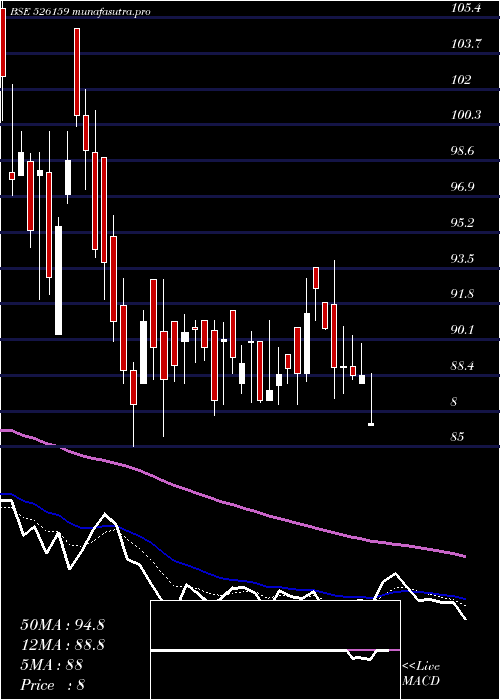Click the tall red candle near 103.7
The height and width of the screenshot is (700, 500).
(x=77, y=72)
